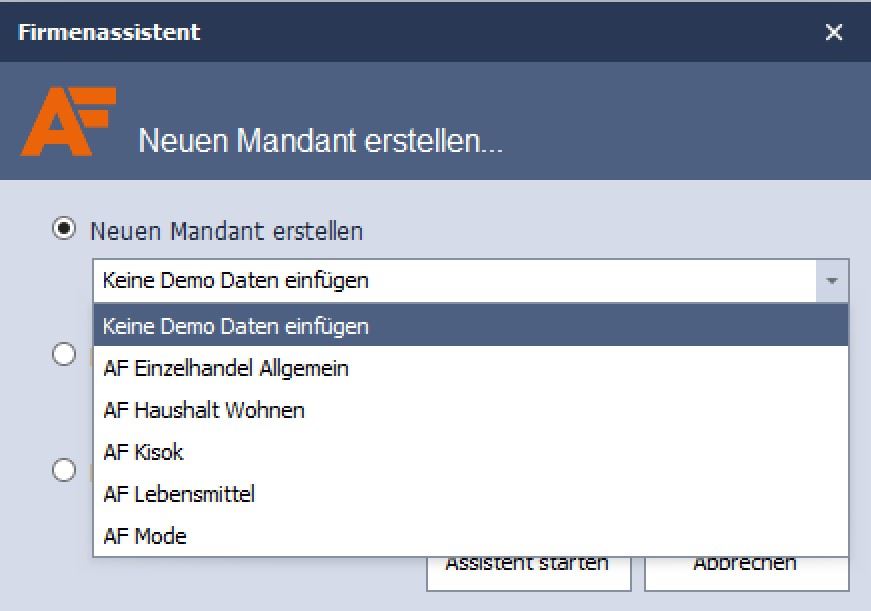The image size is (871, 611).
Task: Start wizard with Assistent starten button
Action: [528, 574]
